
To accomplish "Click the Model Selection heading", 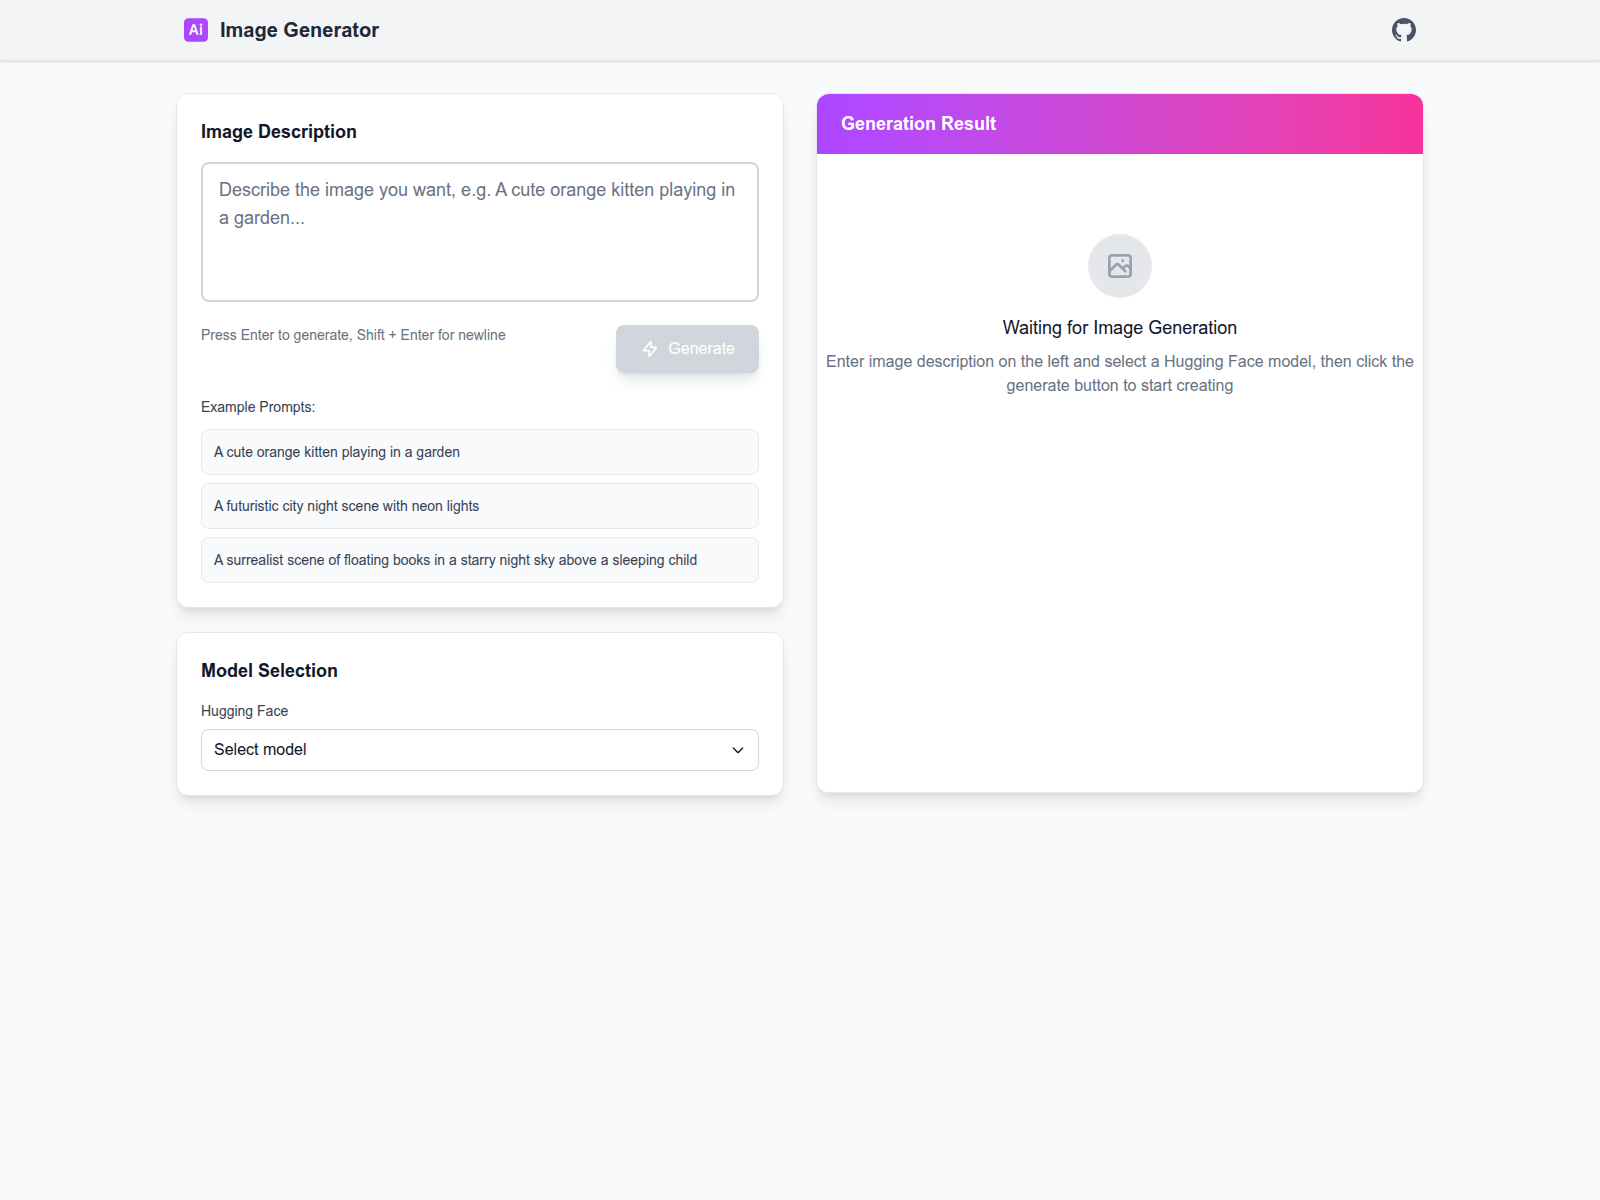I will point(269,671).
